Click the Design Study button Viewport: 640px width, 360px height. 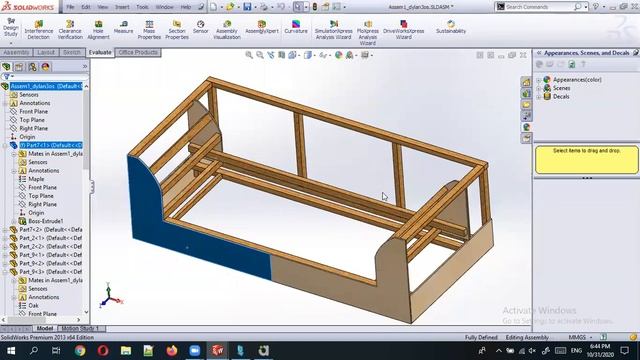point(11,28)
